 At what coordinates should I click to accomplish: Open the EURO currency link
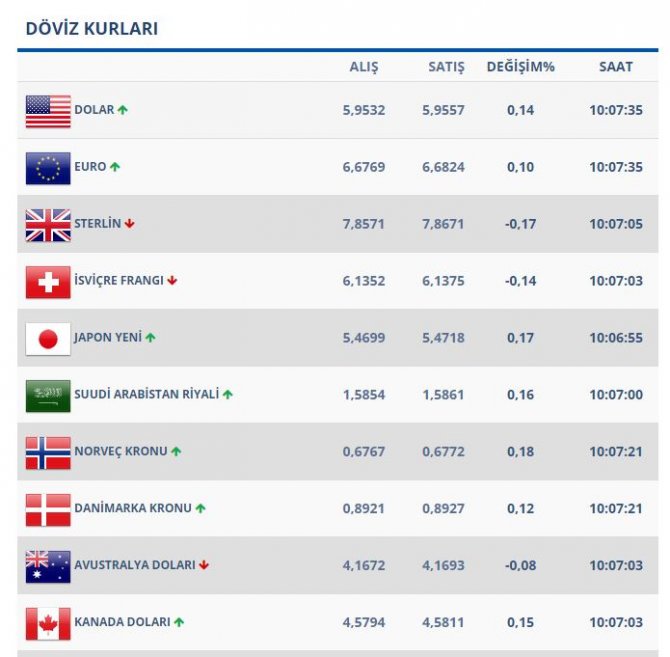point(90,167)
